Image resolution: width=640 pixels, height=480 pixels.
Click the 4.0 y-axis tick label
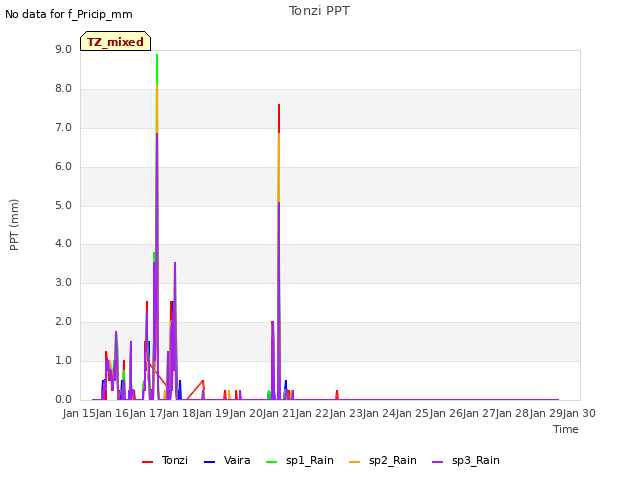63,244
